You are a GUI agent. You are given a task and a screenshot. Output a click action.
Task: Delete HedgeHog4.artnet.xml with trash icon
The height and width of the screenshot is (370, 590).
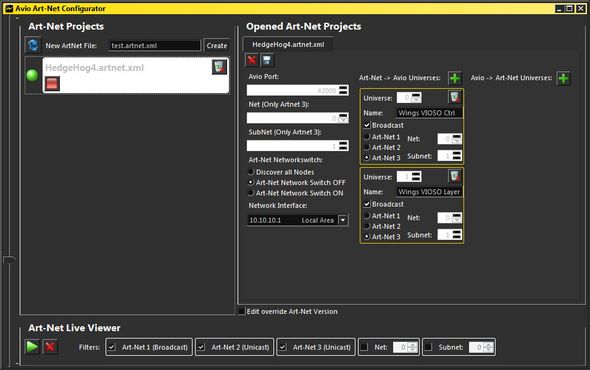(x=219, y=67)
